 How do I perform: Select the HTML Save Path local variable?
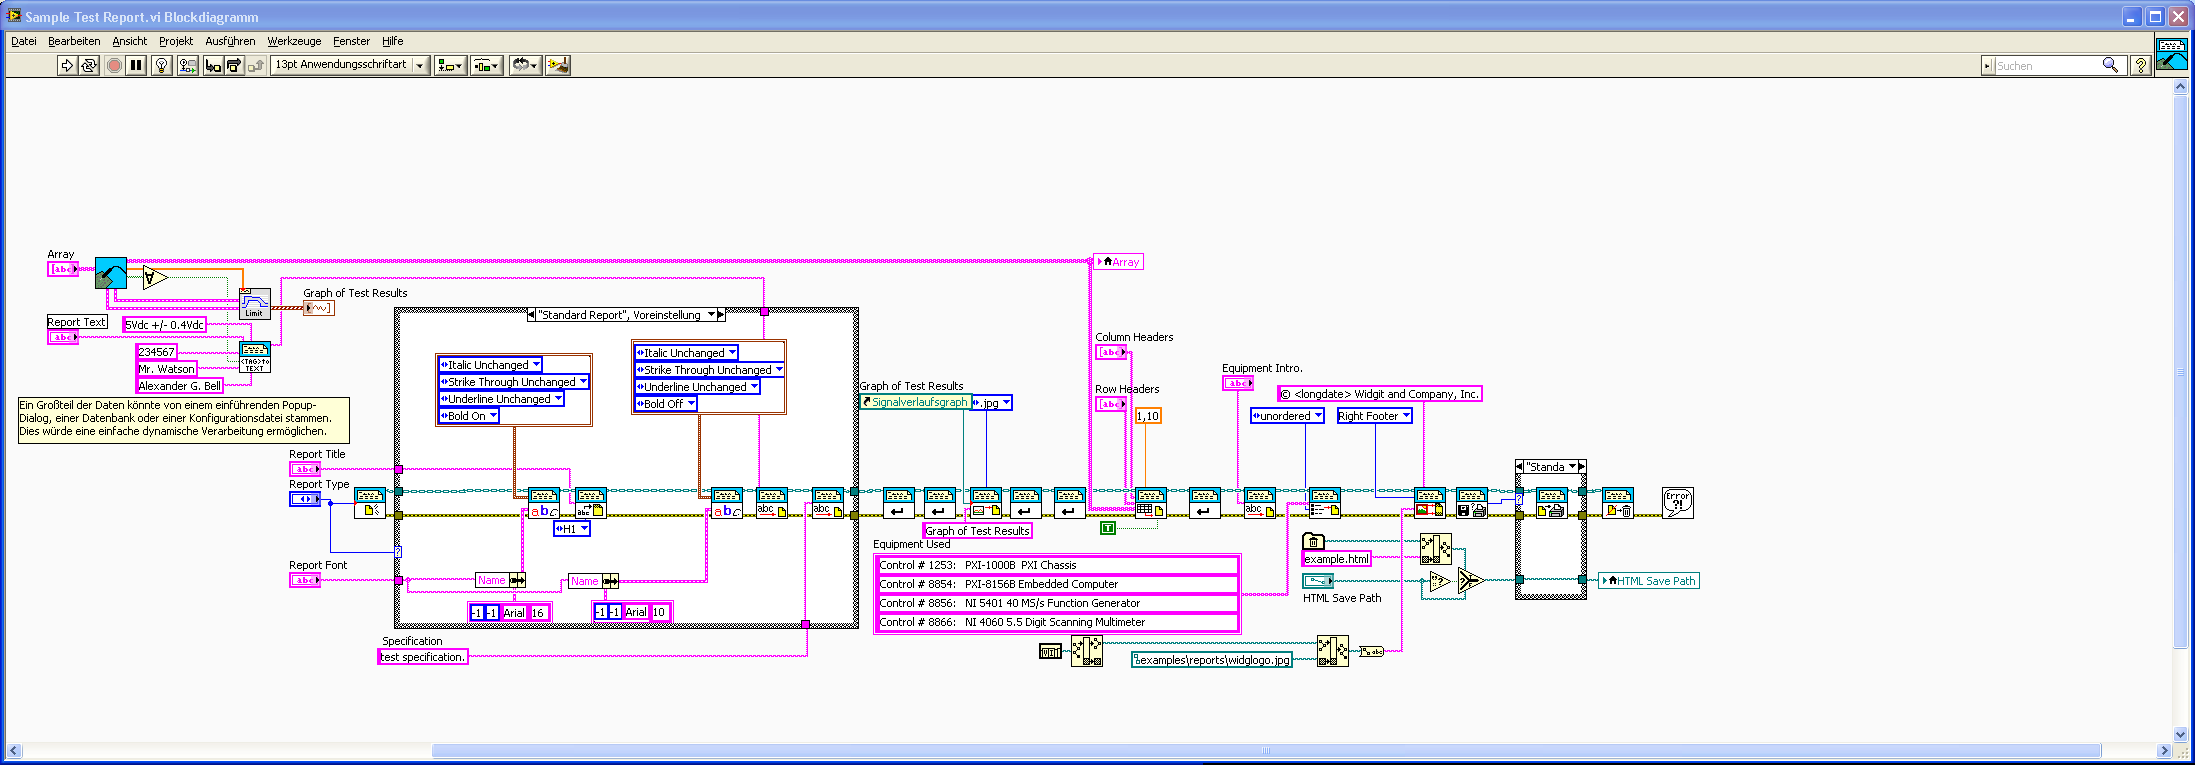click(x=1649, y=581)
